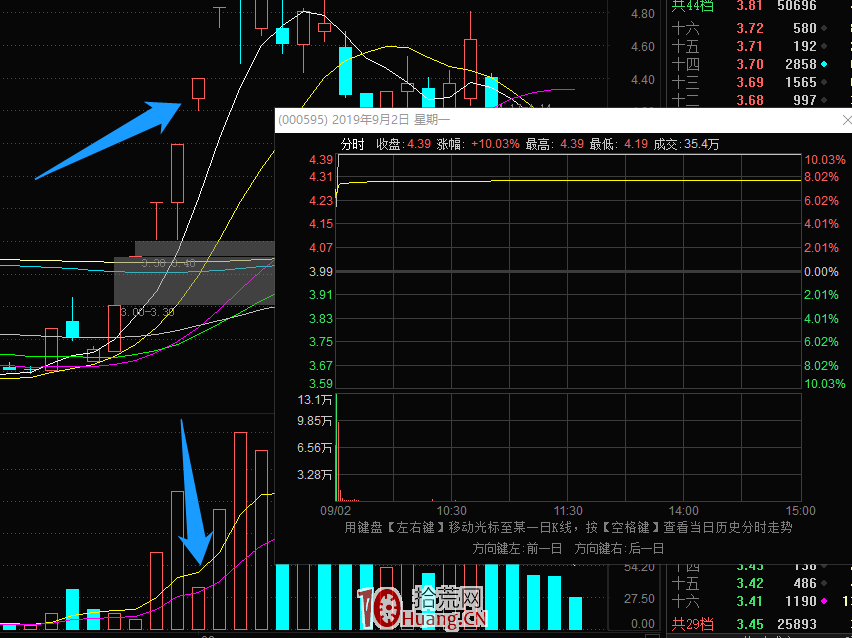The width and height of the screenshot is (852, 638).
Task: Click the upper blue arrow annotation
Action: pyautogui.click(x=110, y=139)
